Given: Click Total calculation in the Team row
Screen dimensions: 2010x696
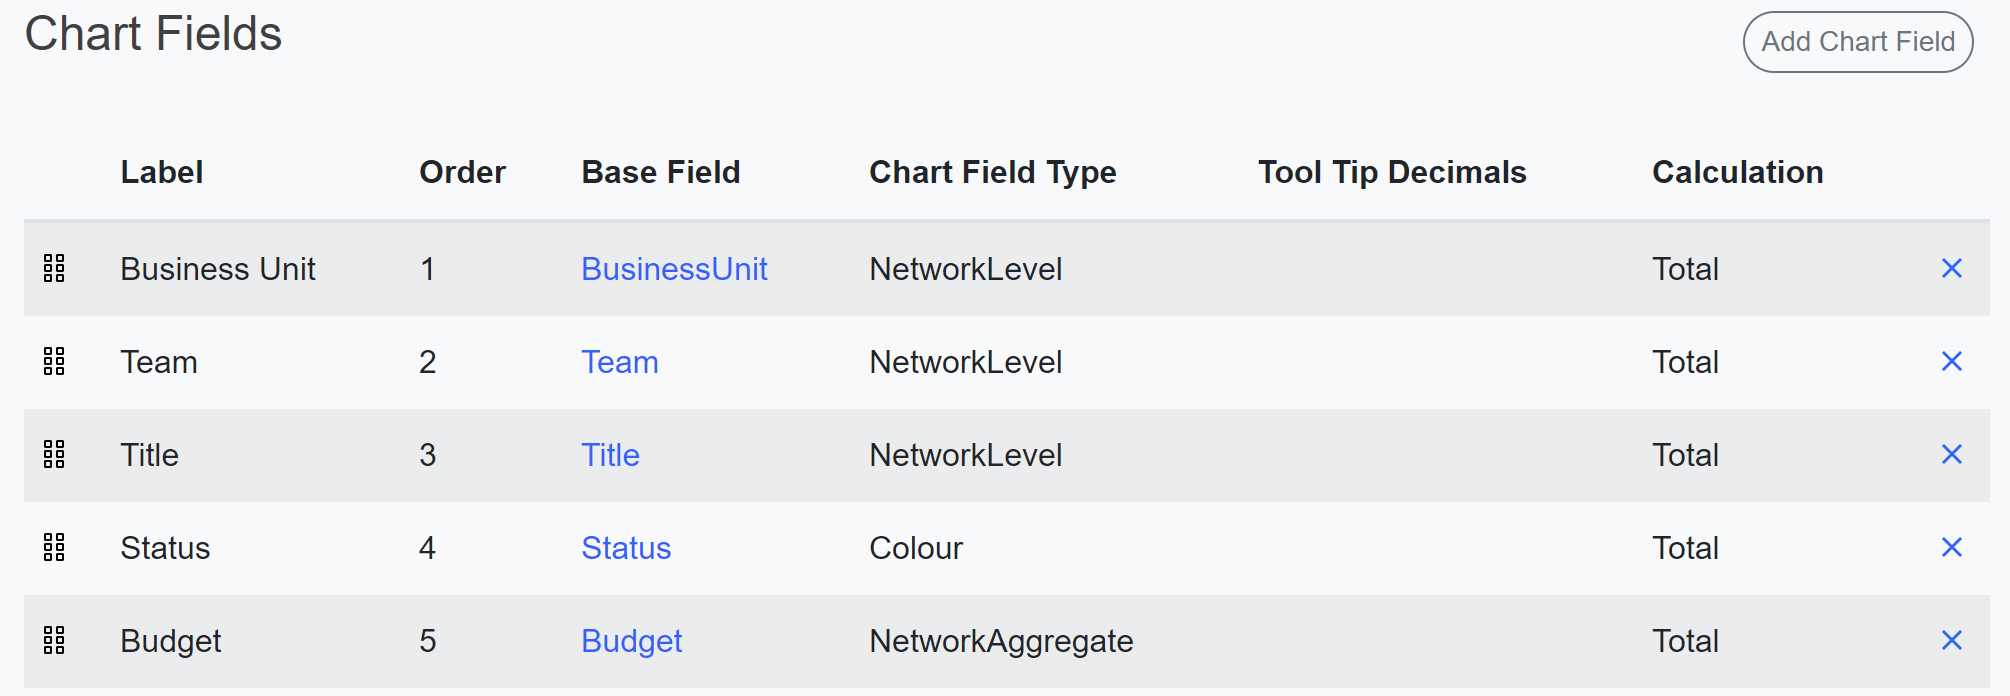Looking at the screenshot, I should 1685,362.
